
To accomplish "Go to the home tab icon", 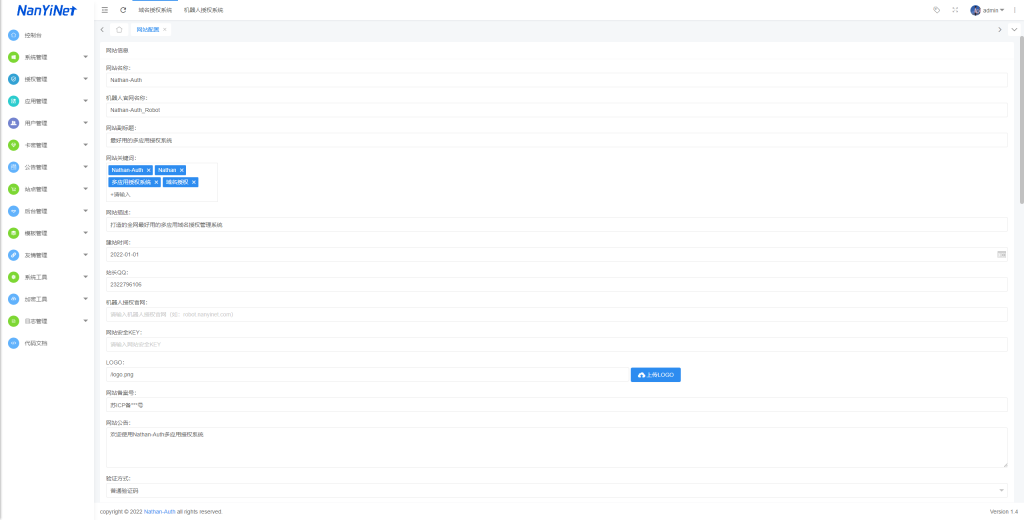I will pos(120,30).
